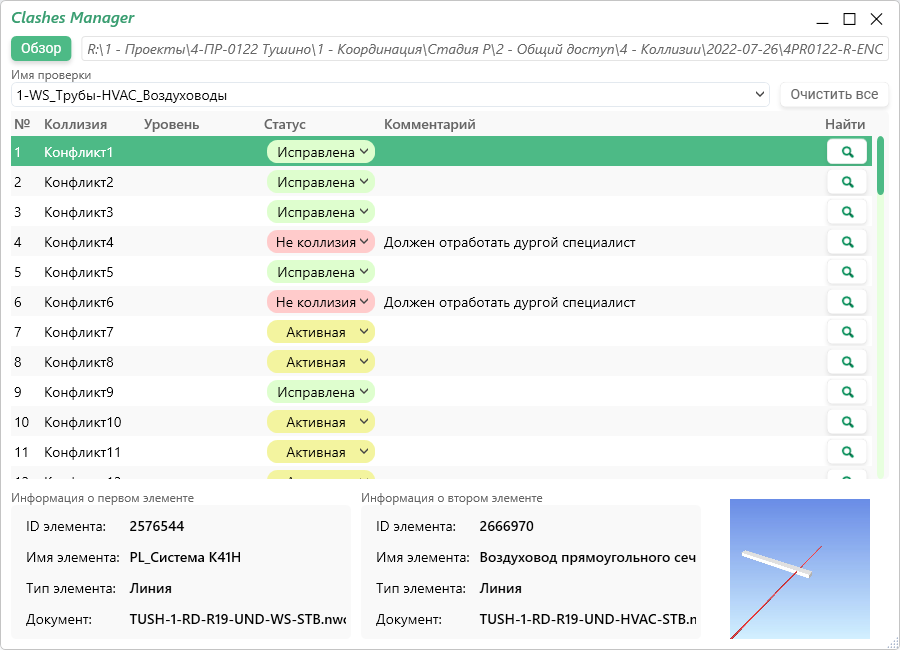Image resolution: width=900 pixels, height=650 pixels.
Task: Click the report file path field
Action: pos(485,49)
